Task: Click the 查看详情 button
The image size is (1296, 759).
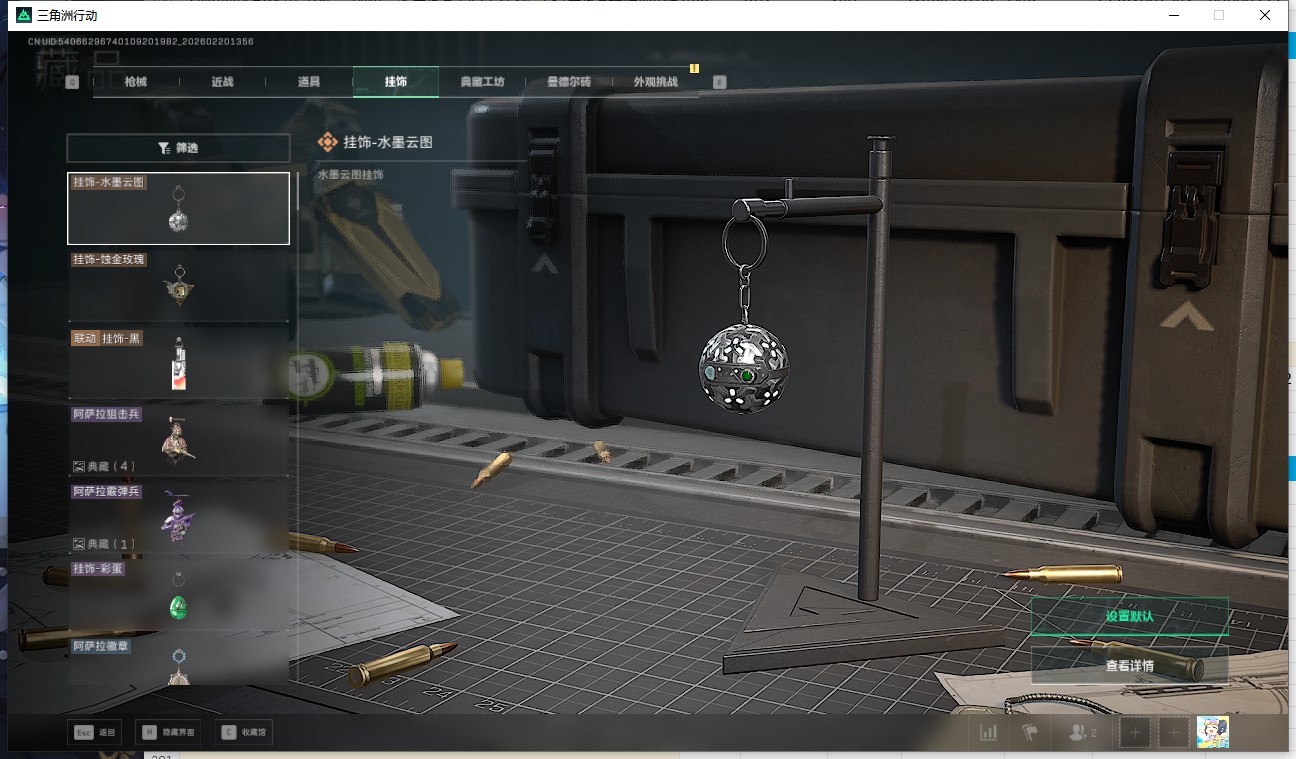Action: 1129,665
